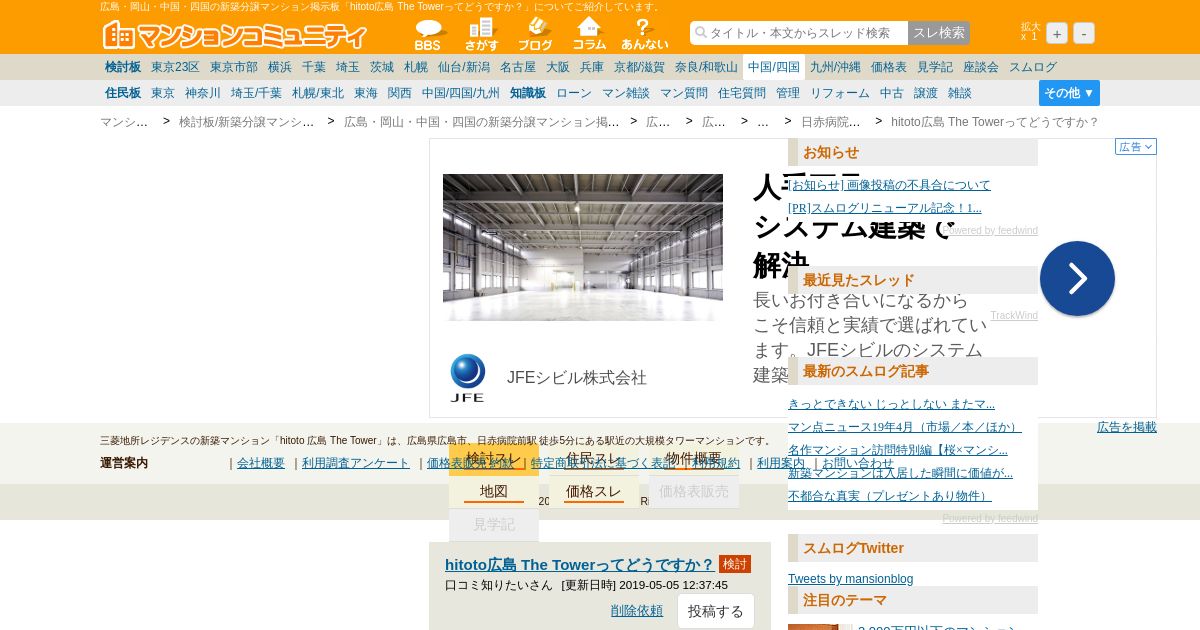Open 会社概要 footer link

(261, 463)
